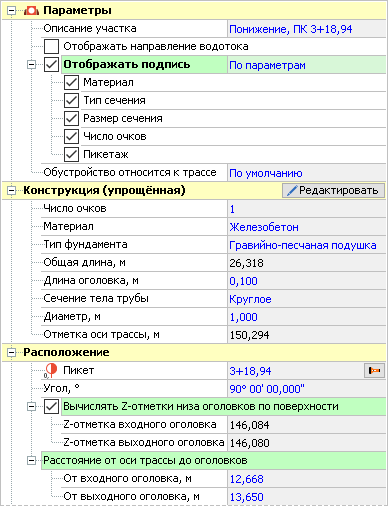Select the Отметка оси трассы, м label
The image size is (388, 506).
tap(102, 334)
